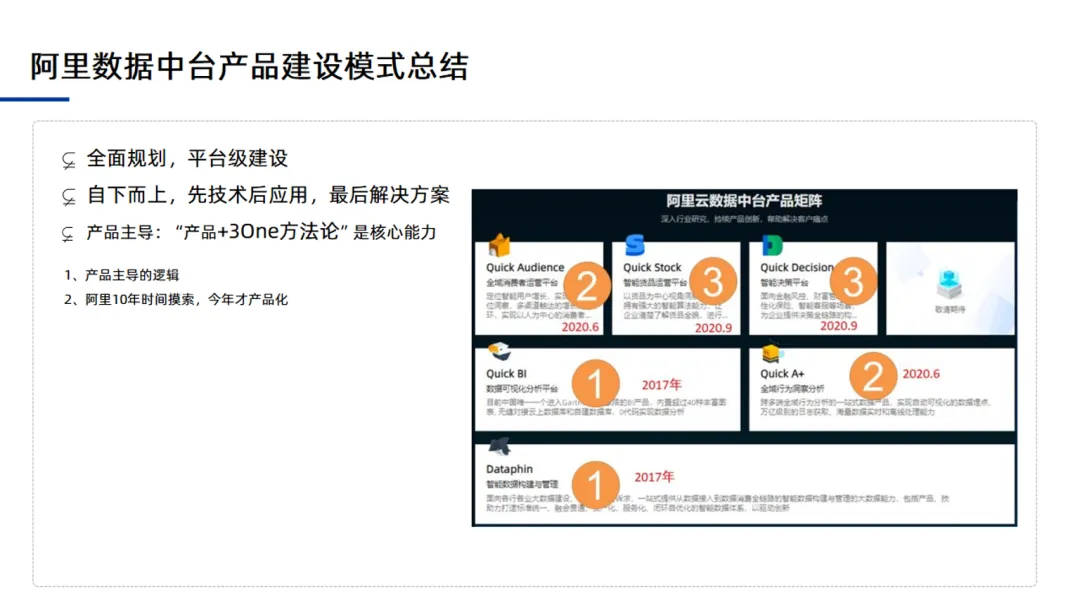Click the line 2、阿里10年时间摸索
The width and height of the screenshot is (1080, 608).
[176, 300]
